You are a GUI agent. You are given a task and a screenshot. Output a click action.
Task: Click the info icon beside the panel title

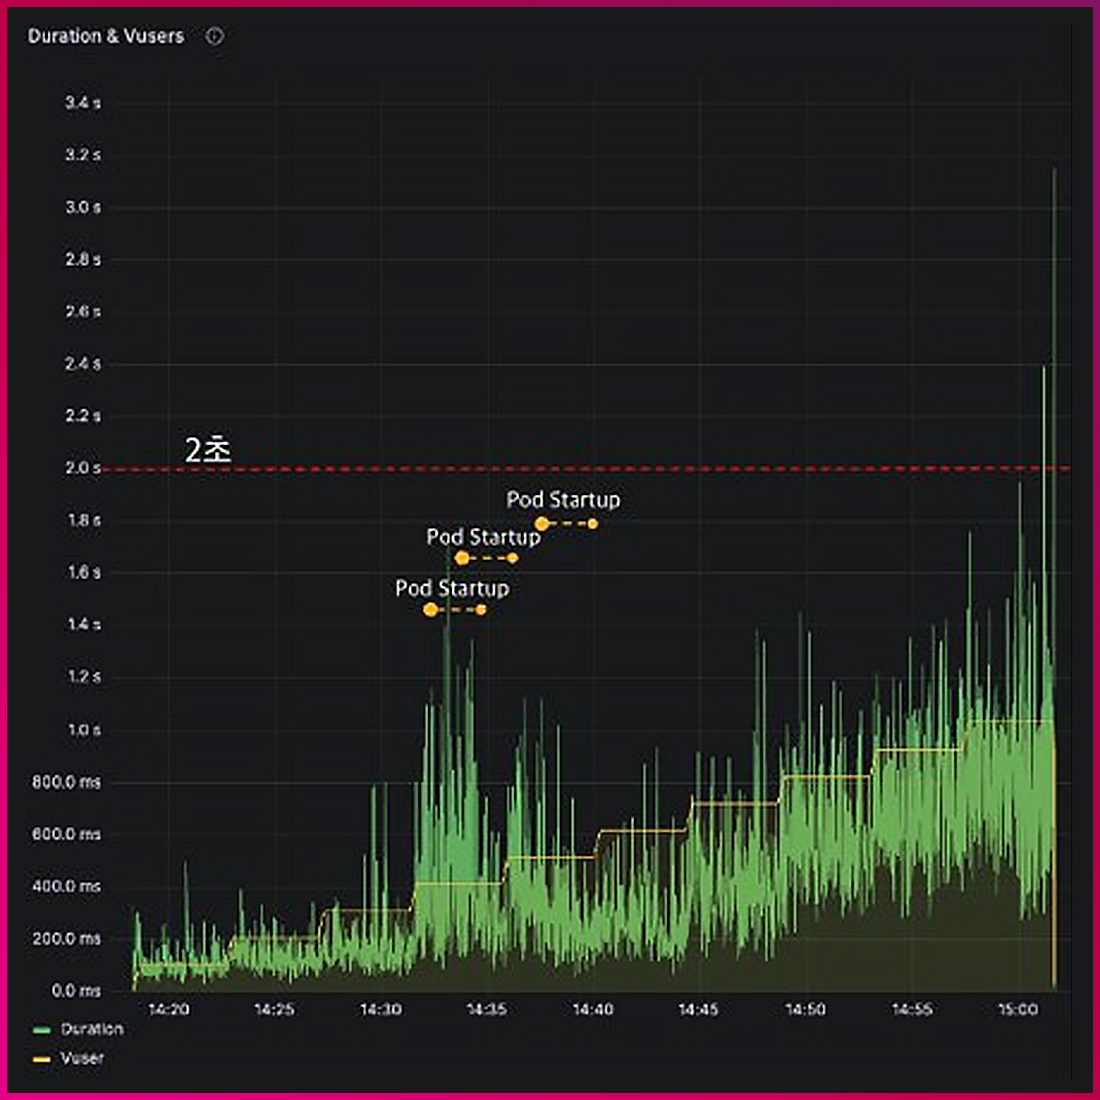[214, 36]
